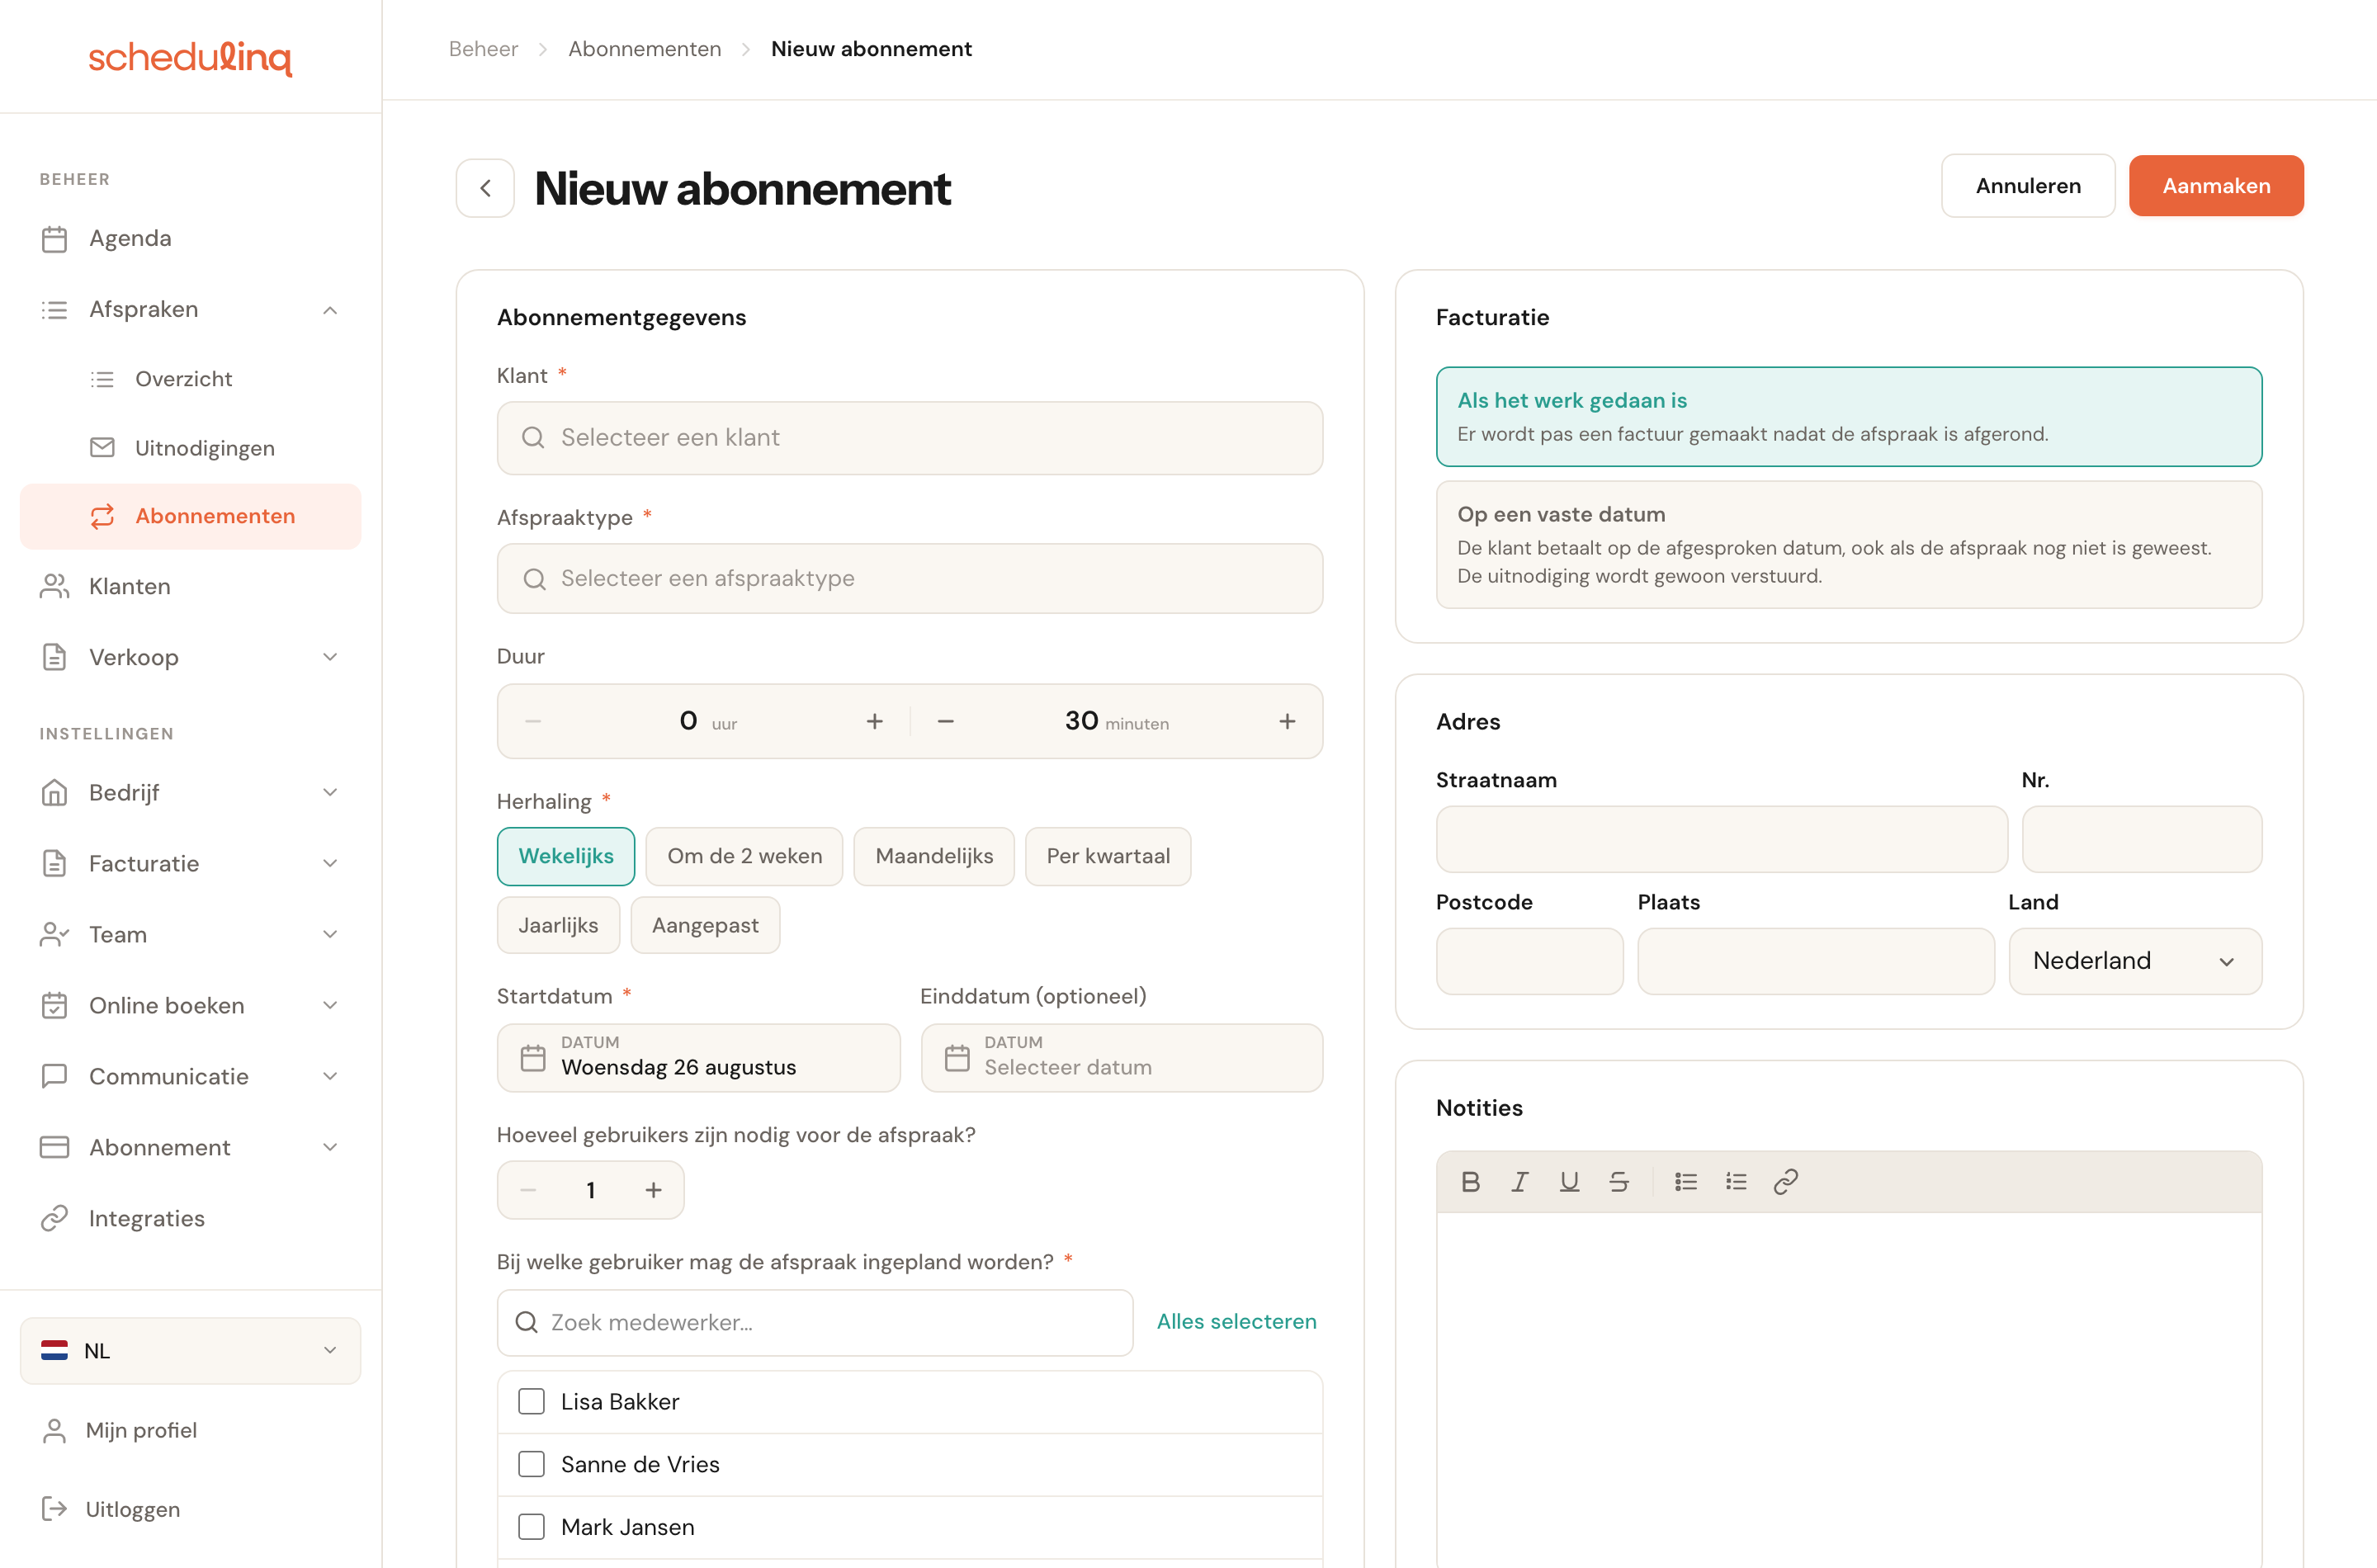Decrease hours with the minus before 0 uur
2377x1568 pixels.
[x=533, y=721]
